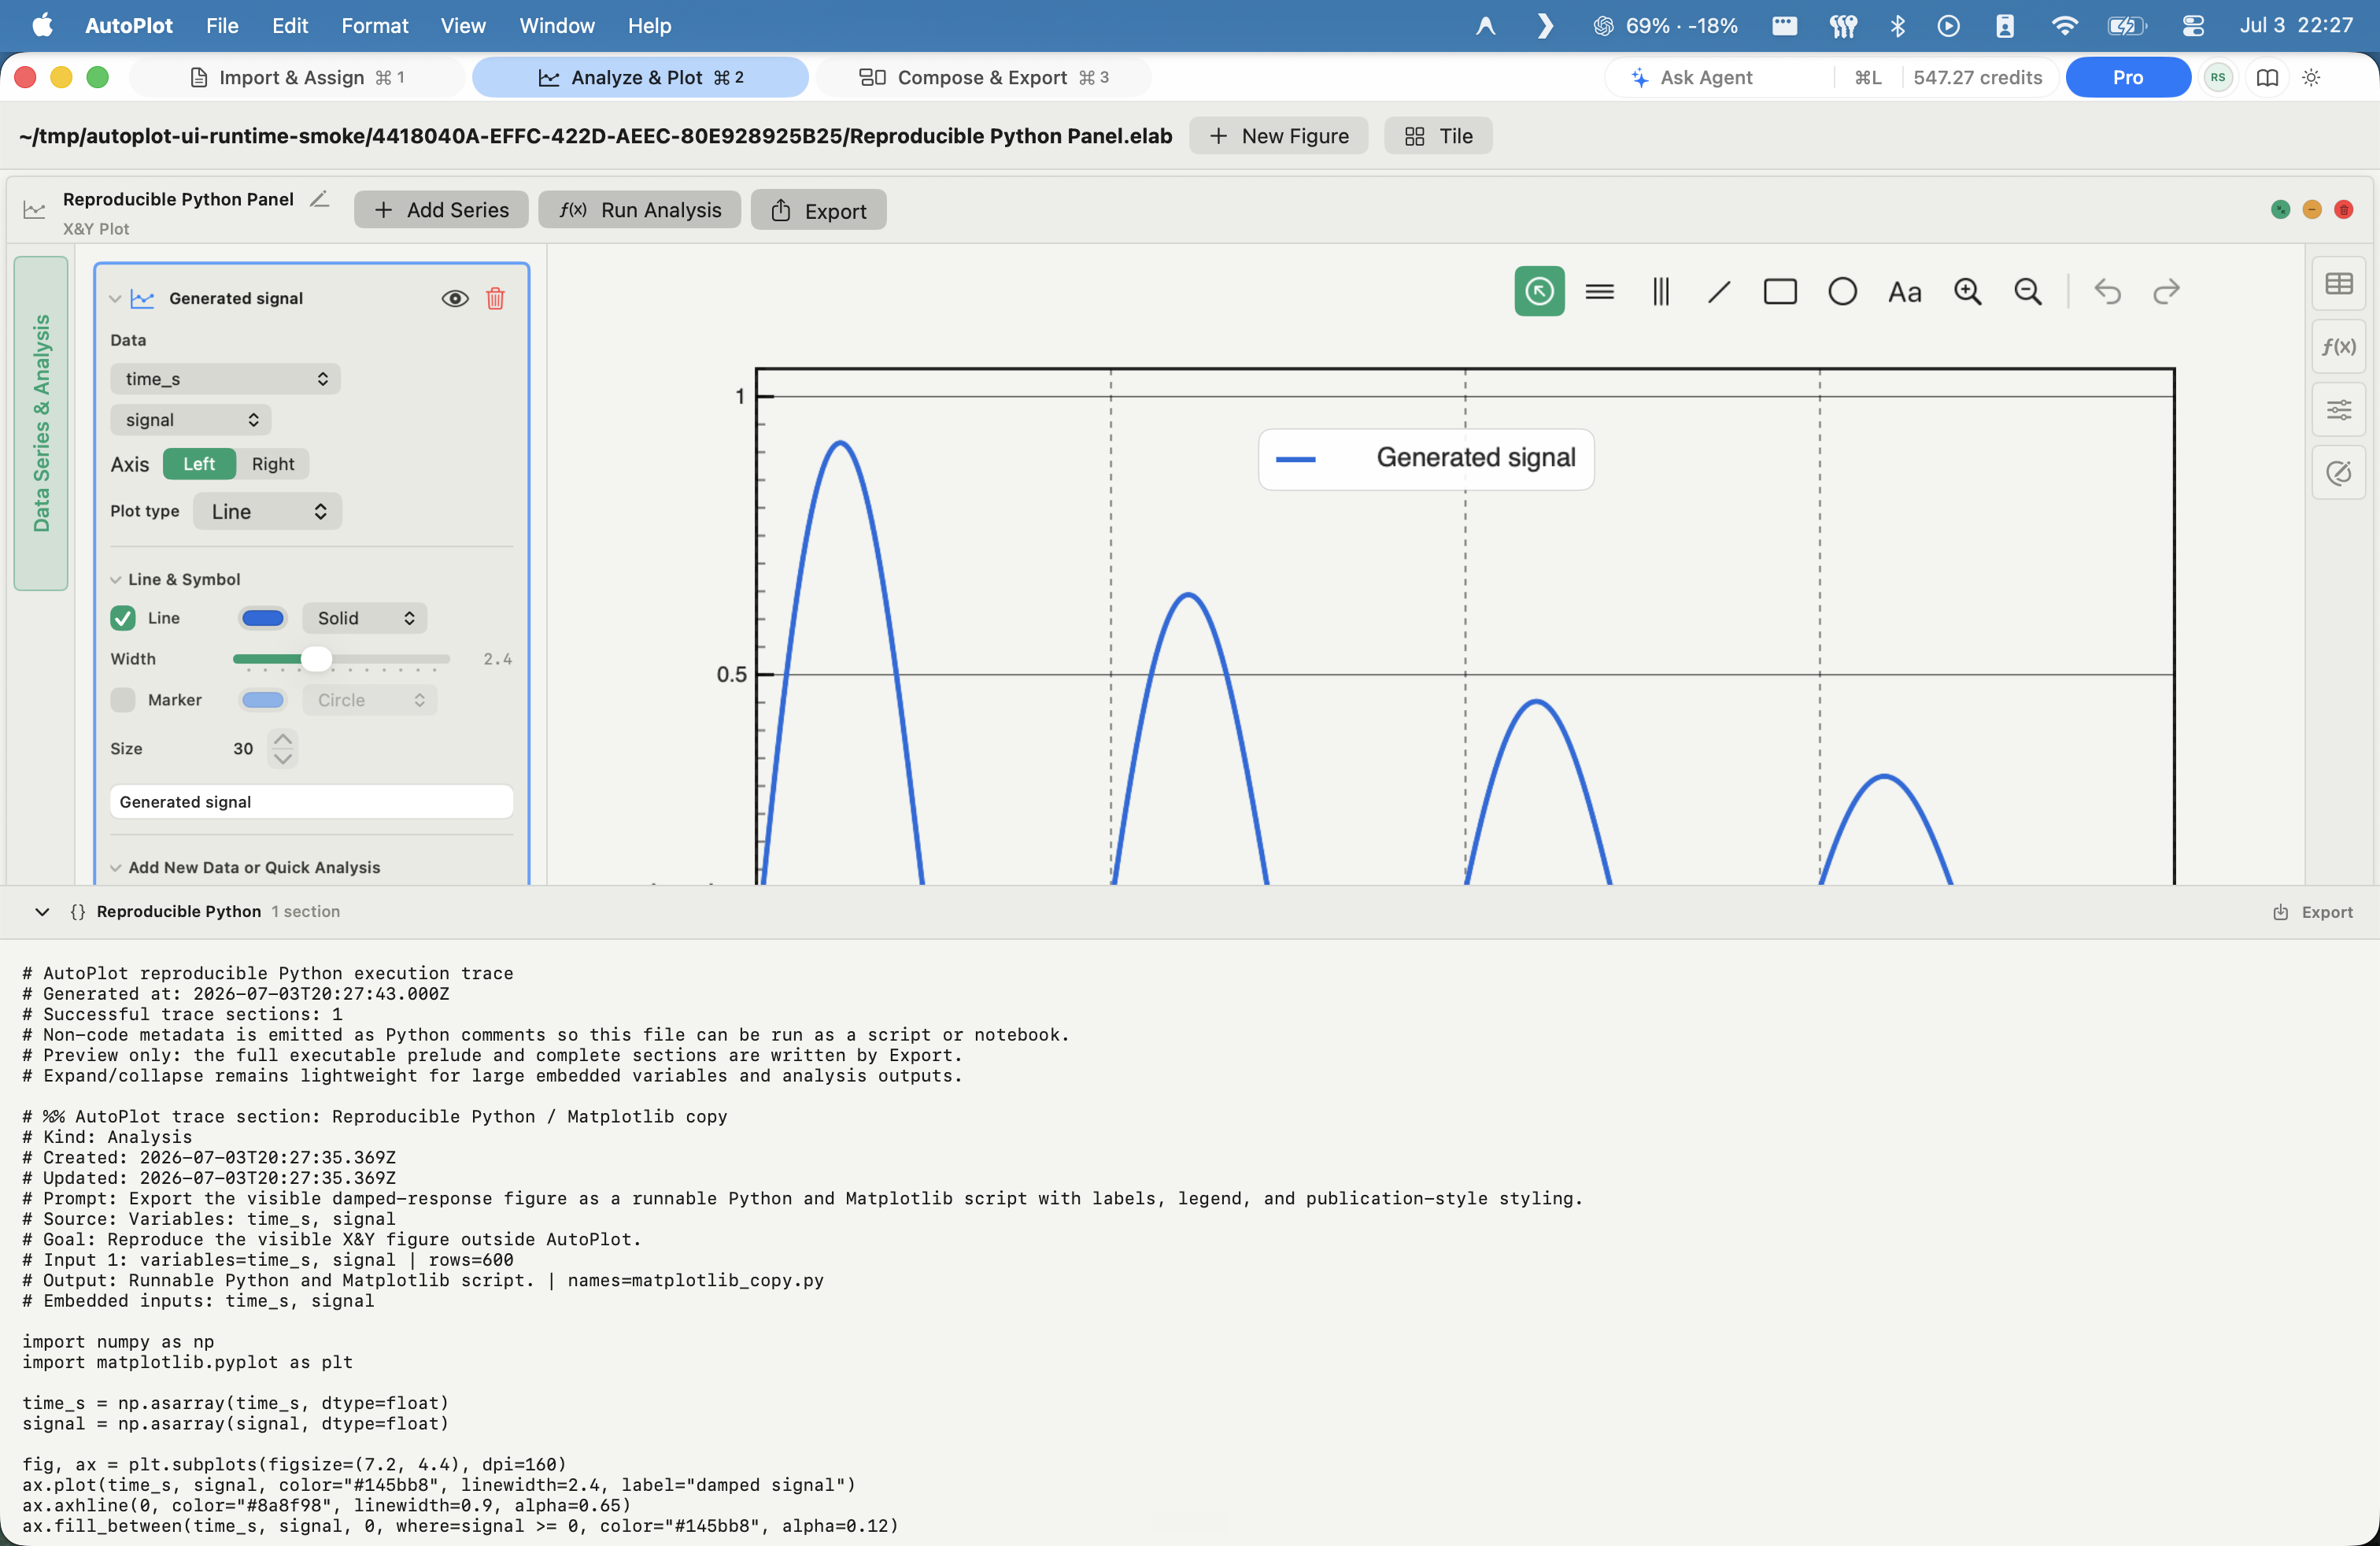Open the RS user avatar
The height and width of the screenshot is (1546, 2380).
pos(2218,77)
